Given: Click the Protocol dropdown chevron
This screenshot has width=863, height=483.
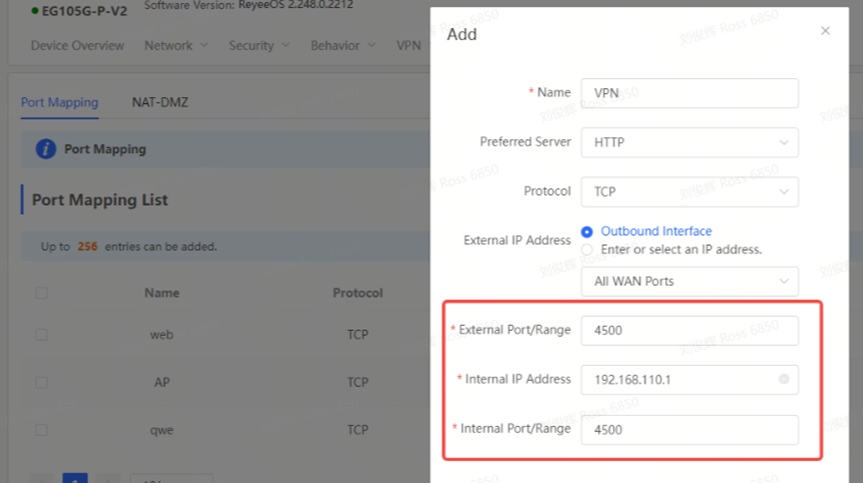Looking at the screenshot, I should 783,191.
